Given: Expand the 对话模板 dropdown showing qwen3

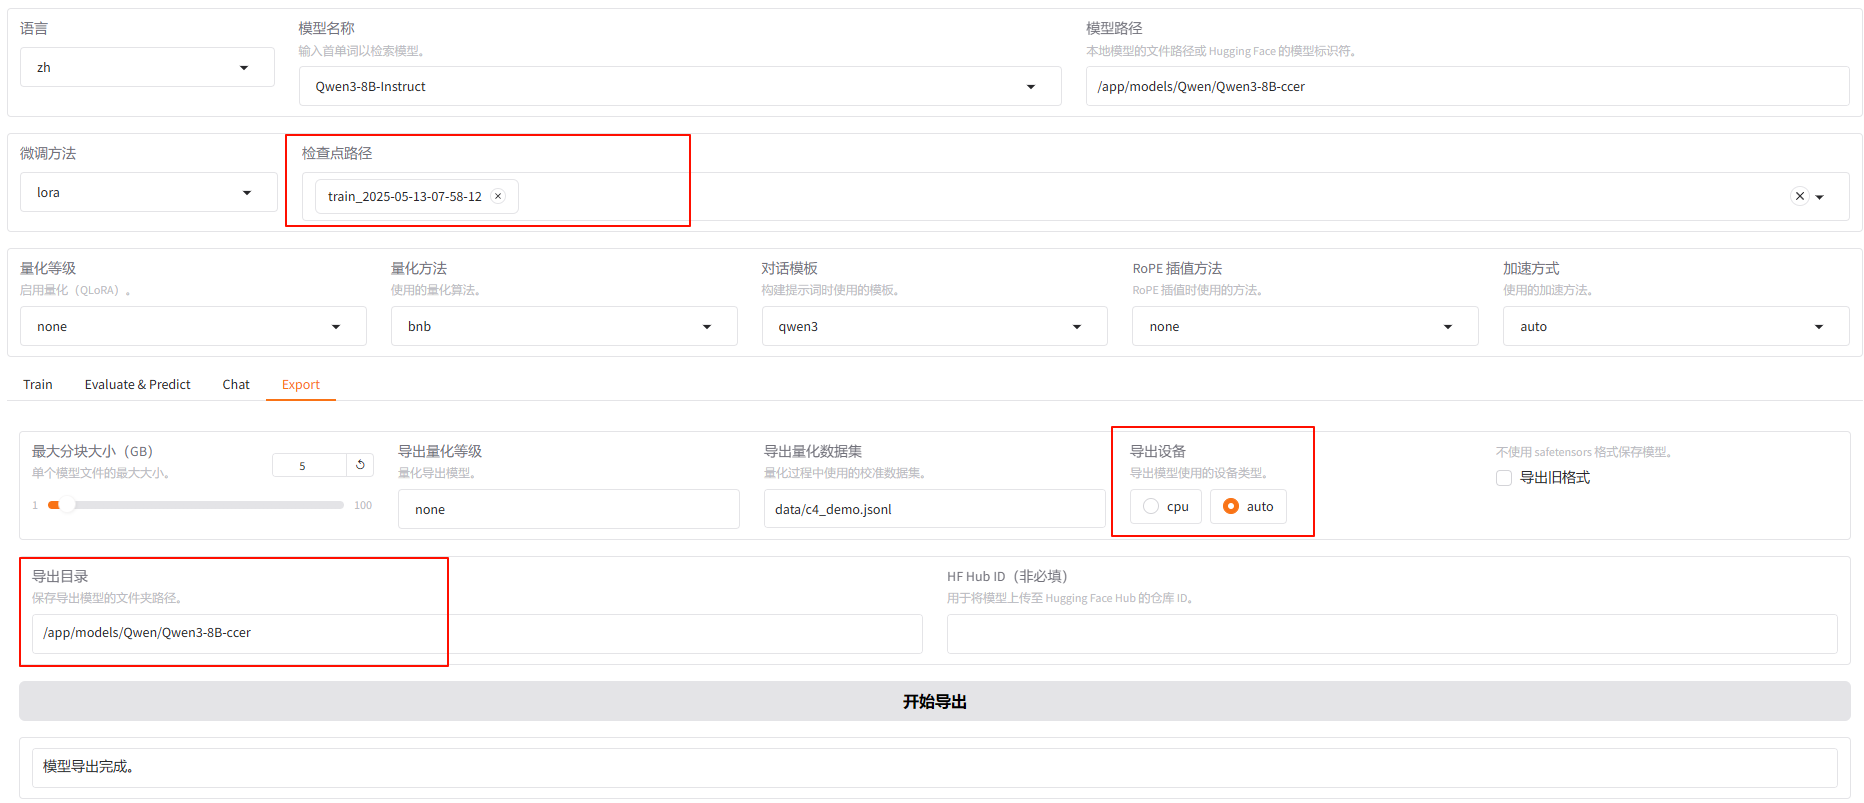Looking at the screenshot, I should (933, 327).
